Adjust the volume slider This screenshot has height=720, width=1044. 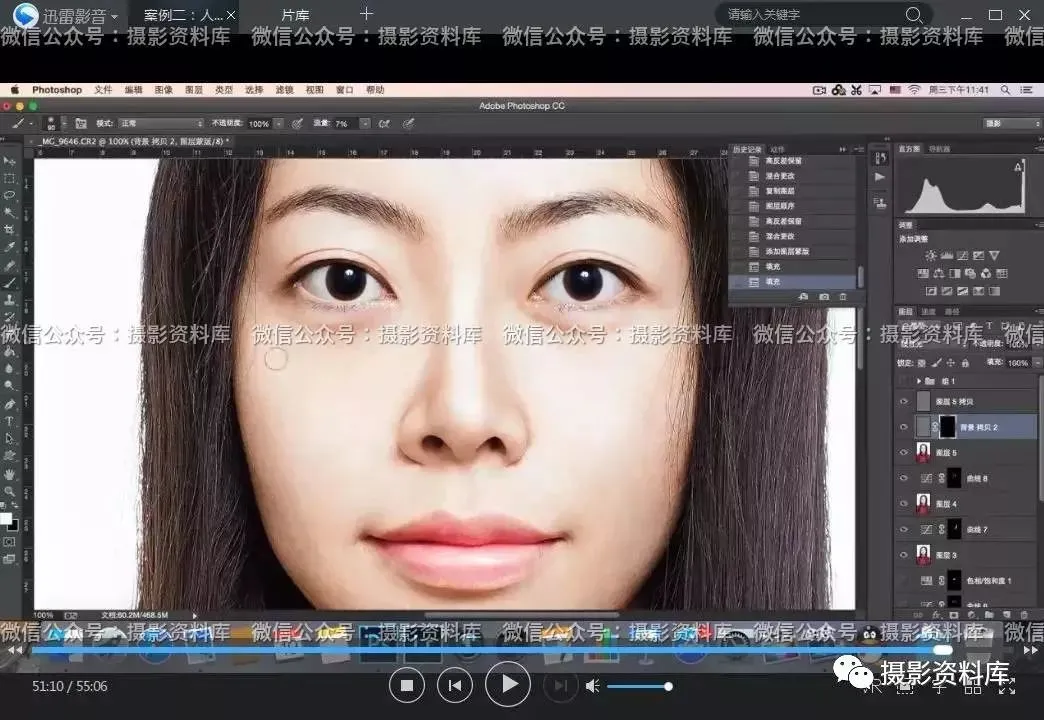click(x=639, y=686)
